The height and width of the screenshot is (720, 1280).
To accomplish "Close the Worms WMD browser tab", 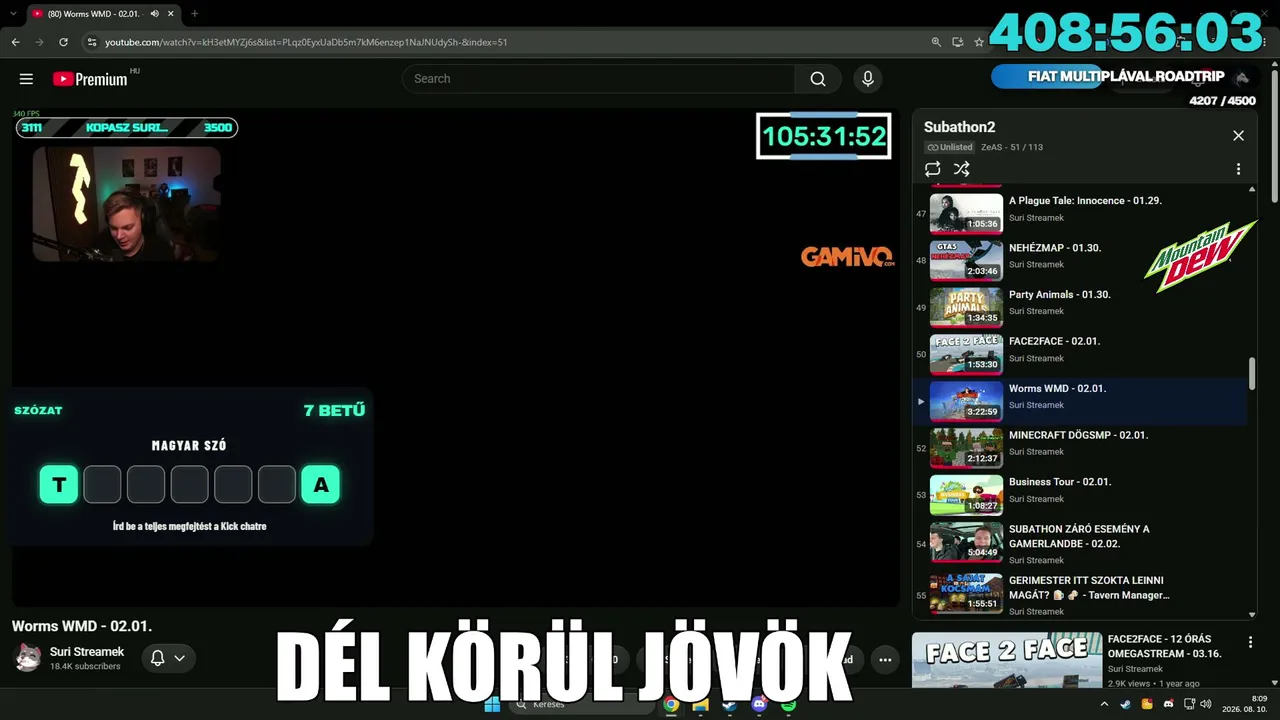I will point(170,14).
